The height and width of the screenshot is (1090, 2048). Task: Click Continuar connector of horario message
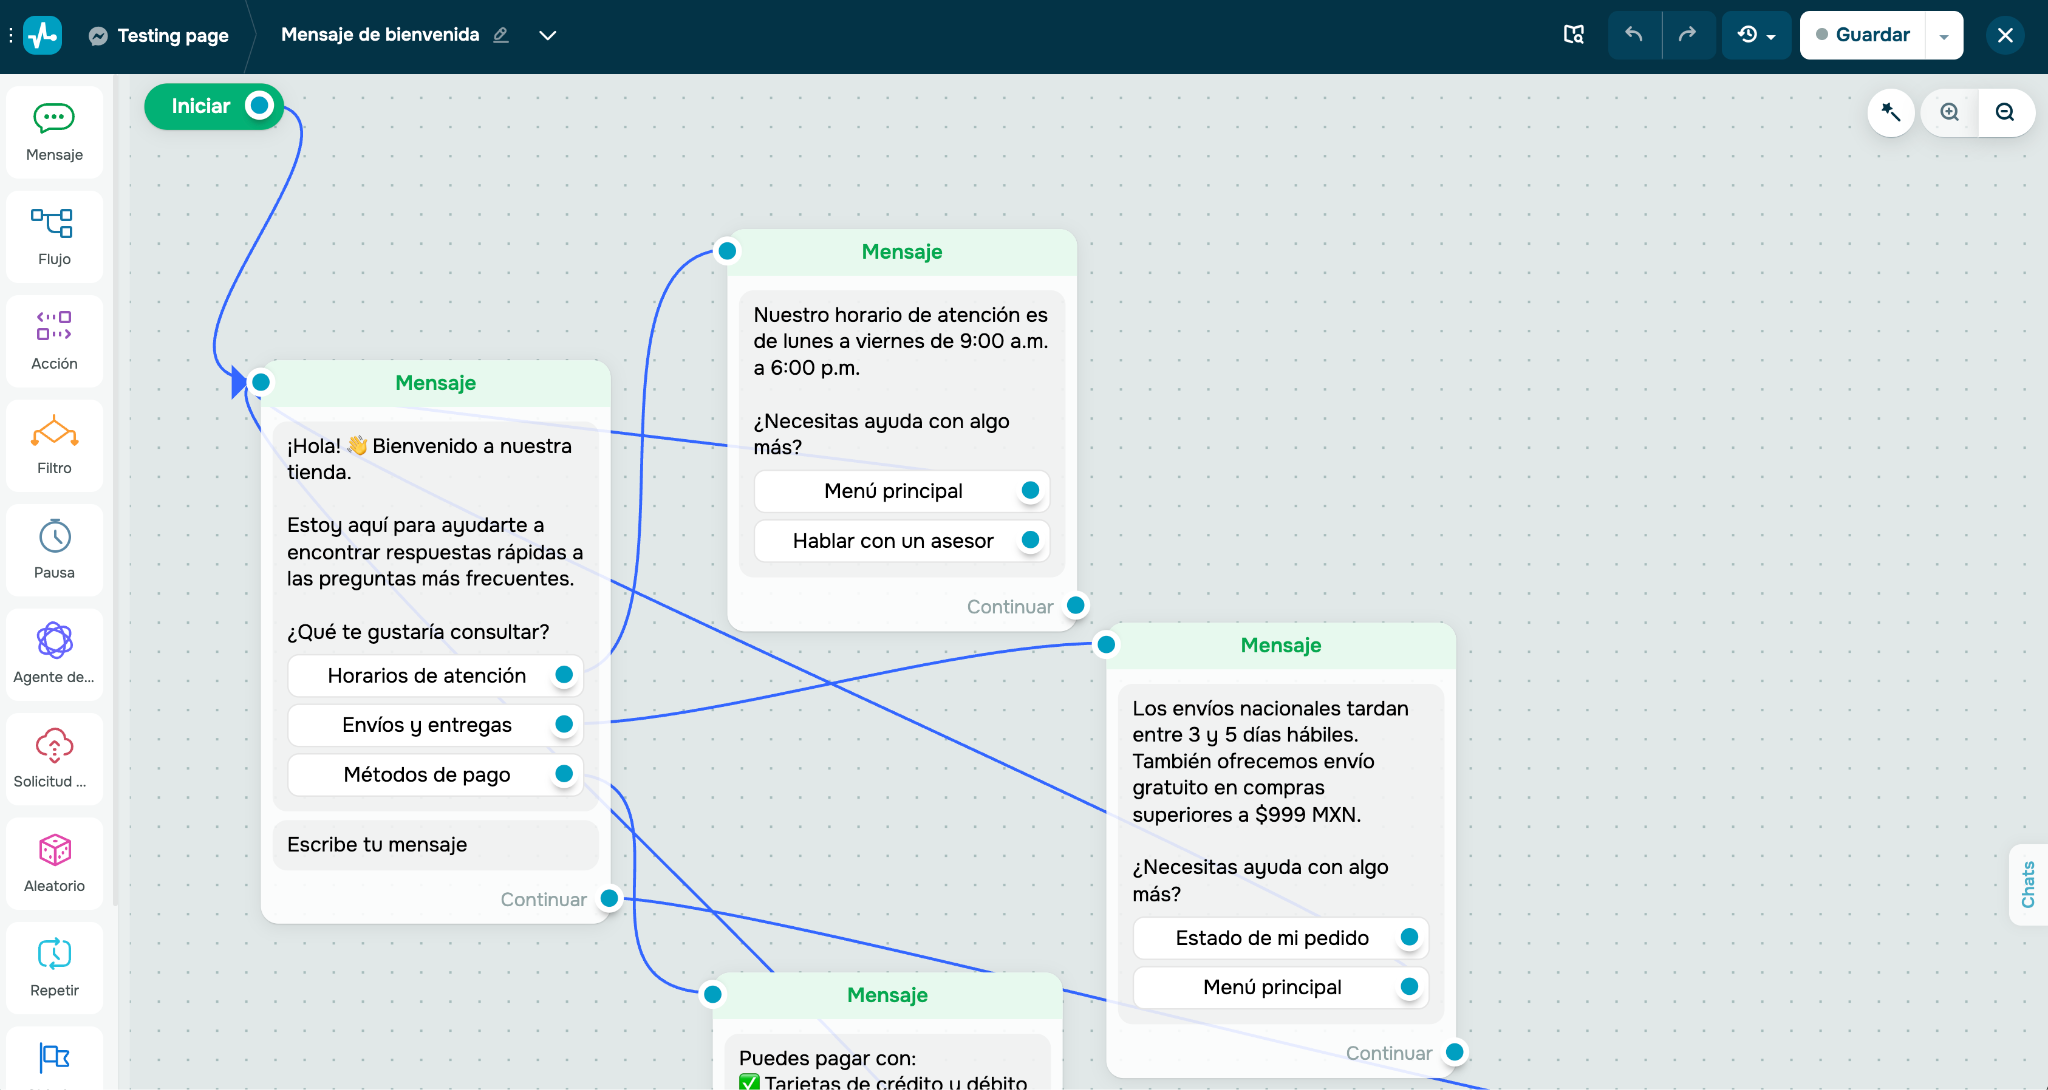click(x=1076, y=605)
